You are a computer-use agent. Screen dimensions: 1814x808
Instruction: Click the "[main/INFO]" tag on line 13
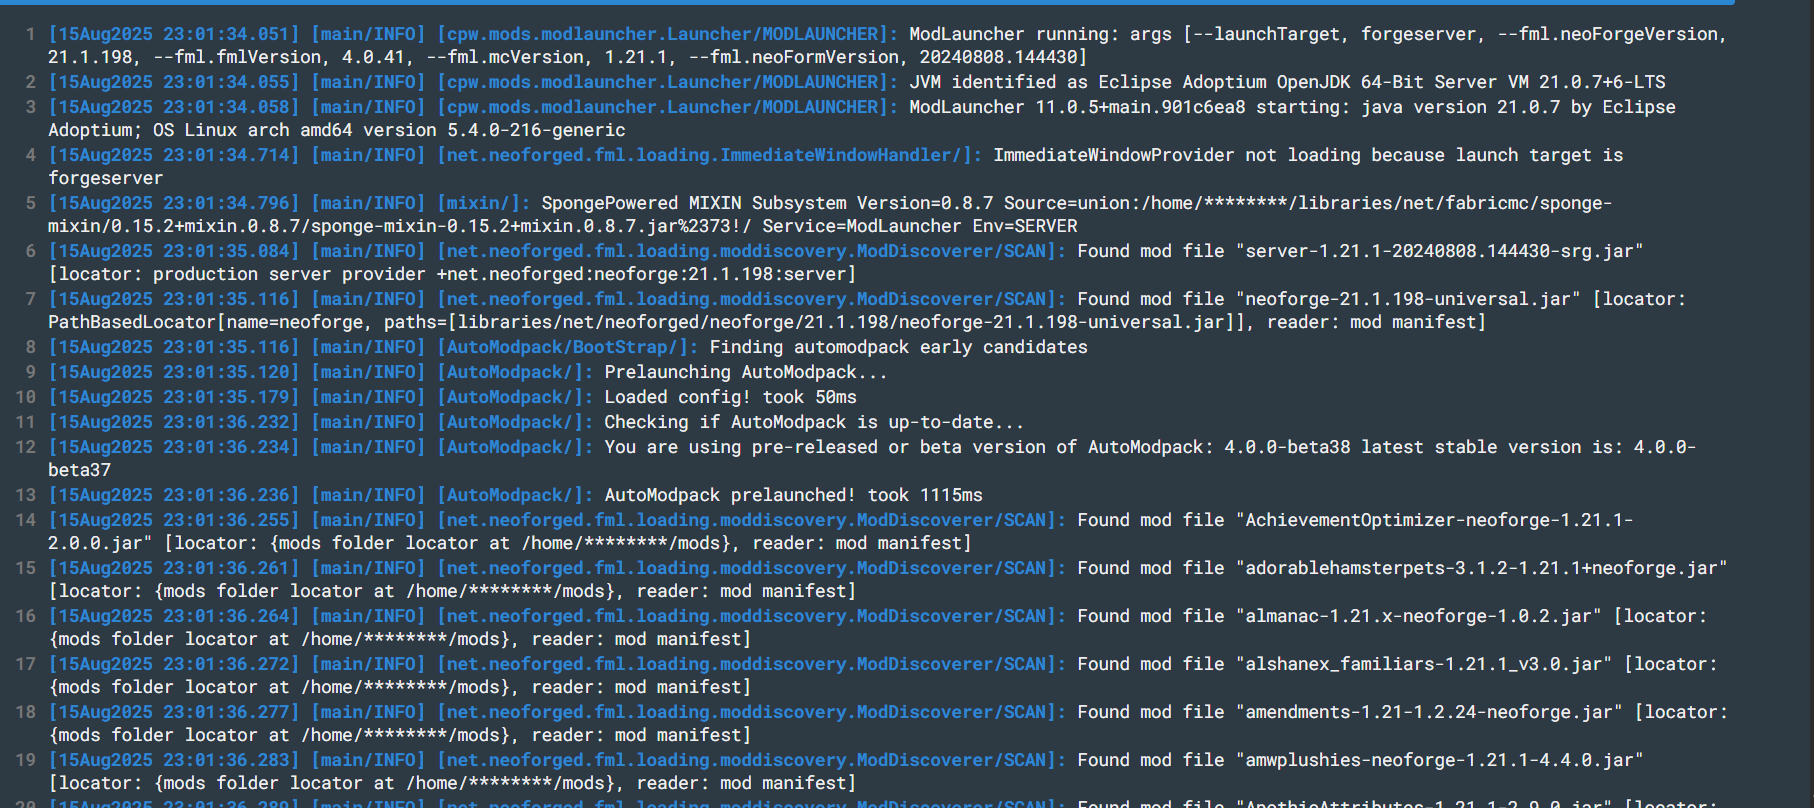click(x=368, y=495)
